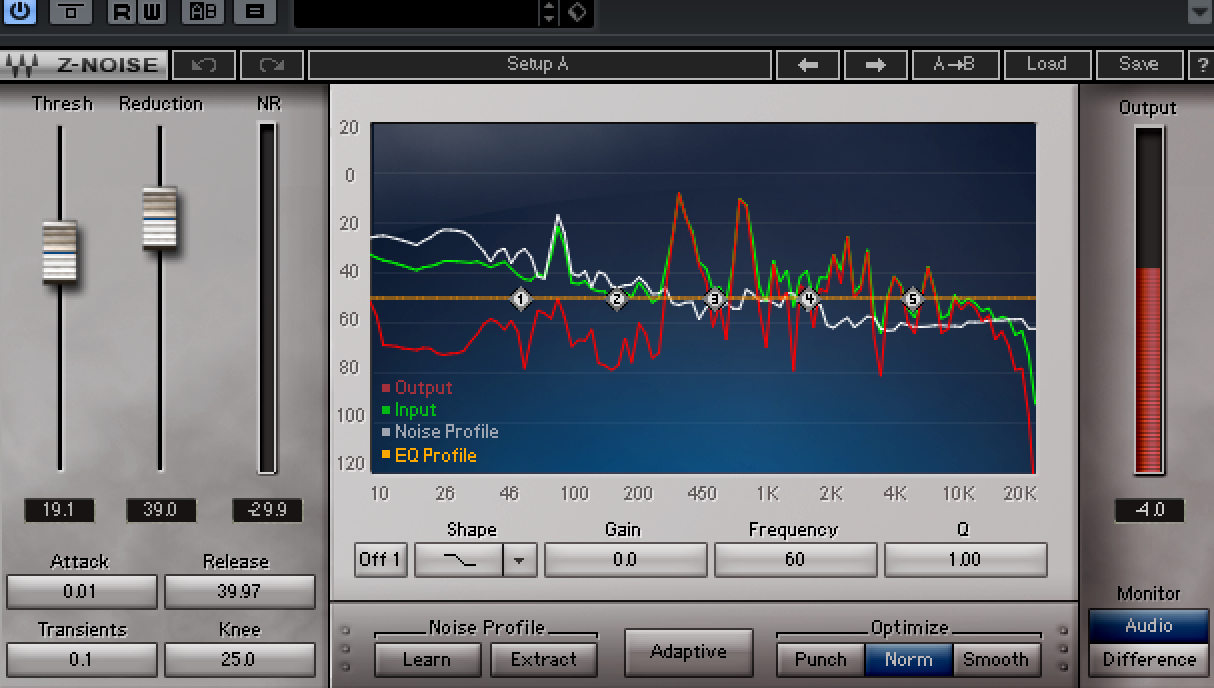Open the help question mark button
Screen dimensions: 1214x688
[1201, 65]
